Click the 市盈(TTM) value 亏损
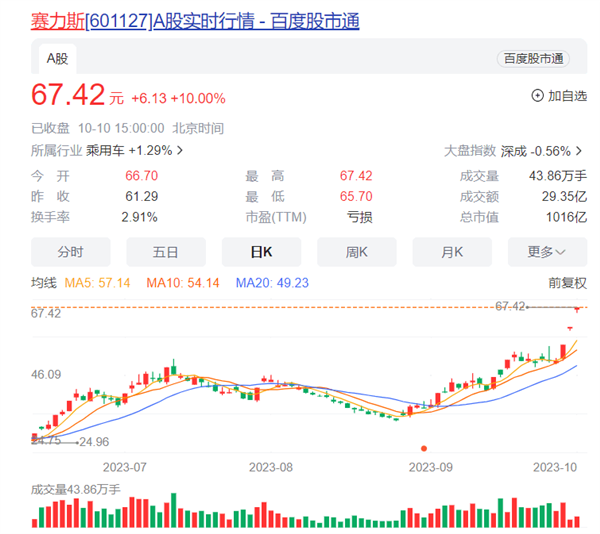The height and width of the screenshot is (534, 600). click(x=360, y=217)
